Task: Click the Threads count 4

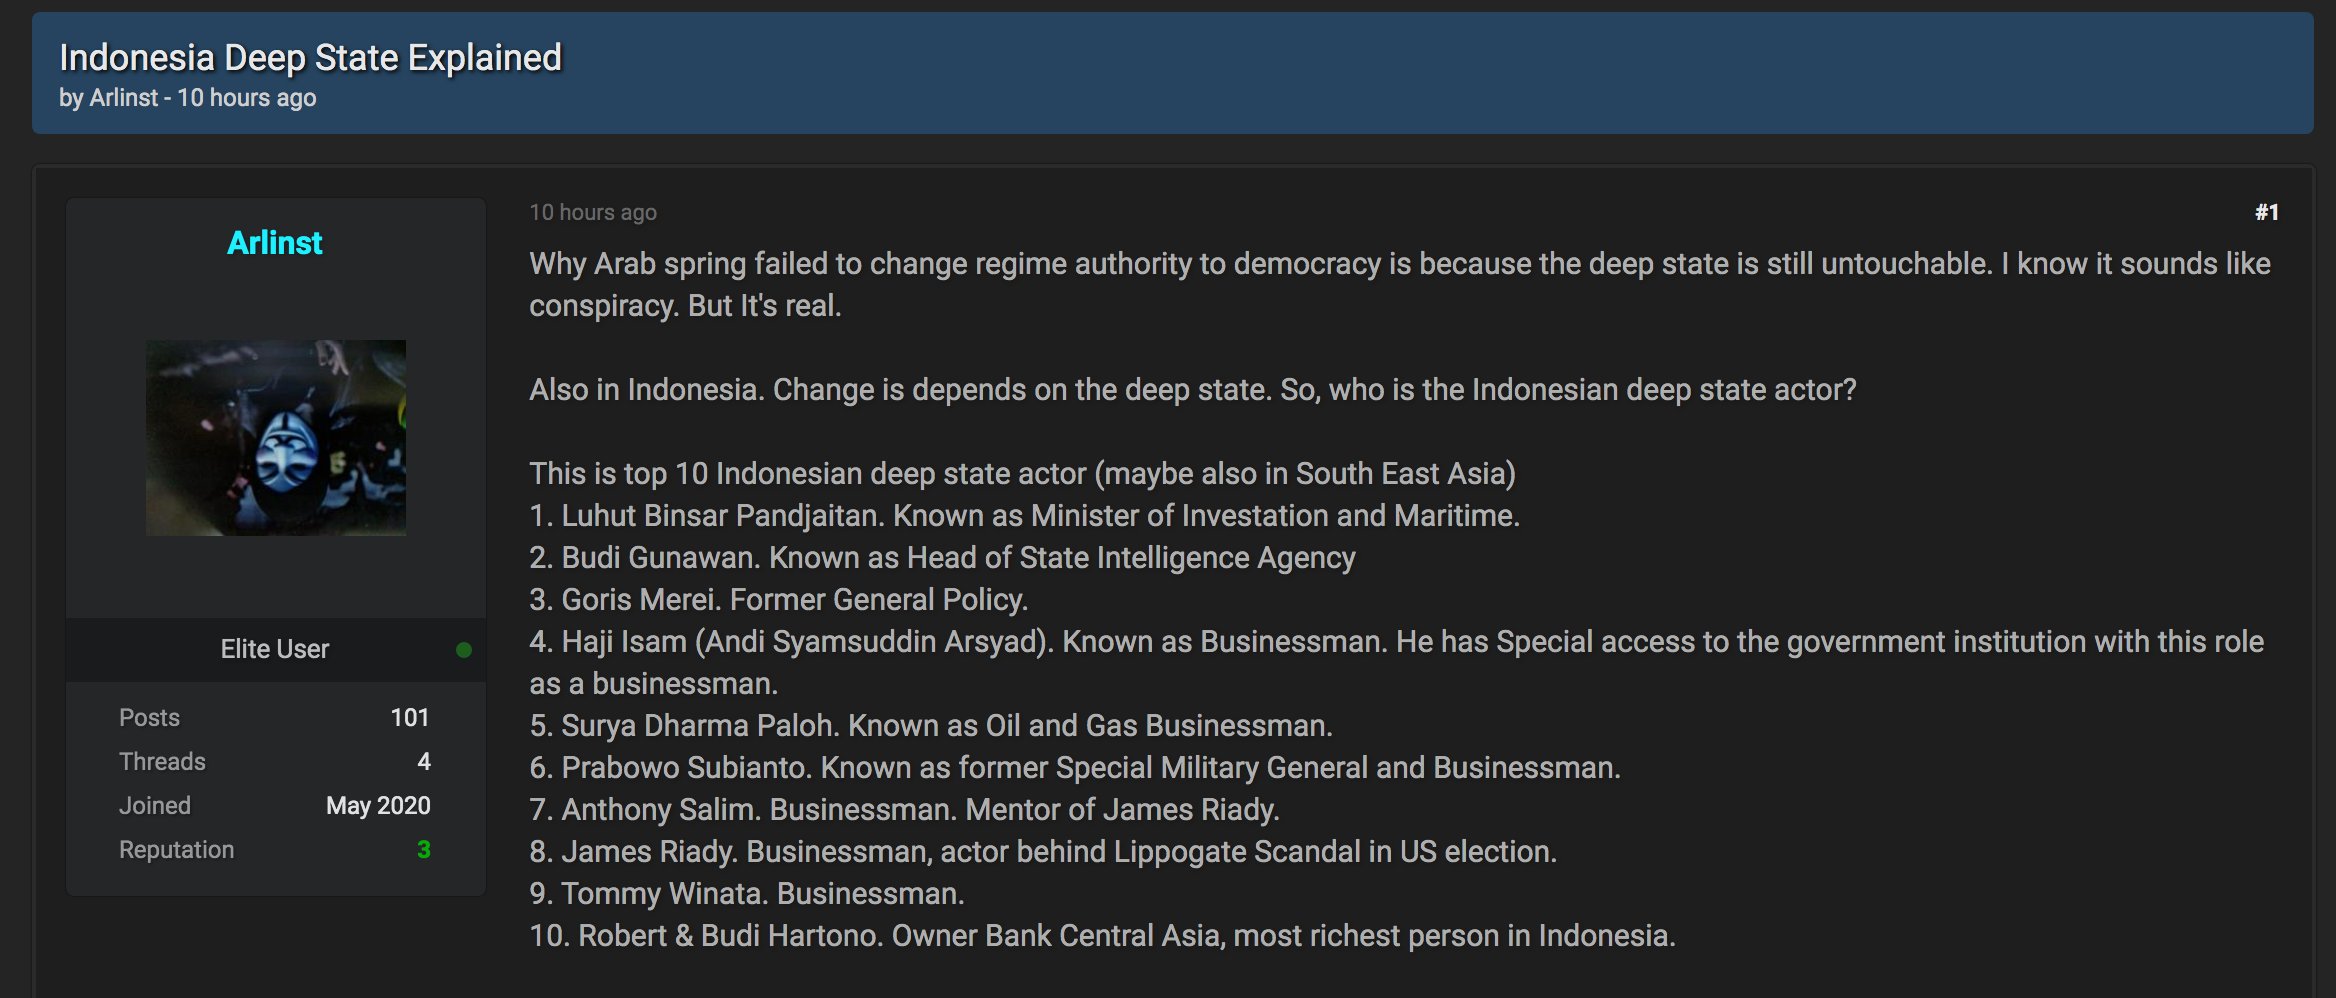Action: [424, 762]
